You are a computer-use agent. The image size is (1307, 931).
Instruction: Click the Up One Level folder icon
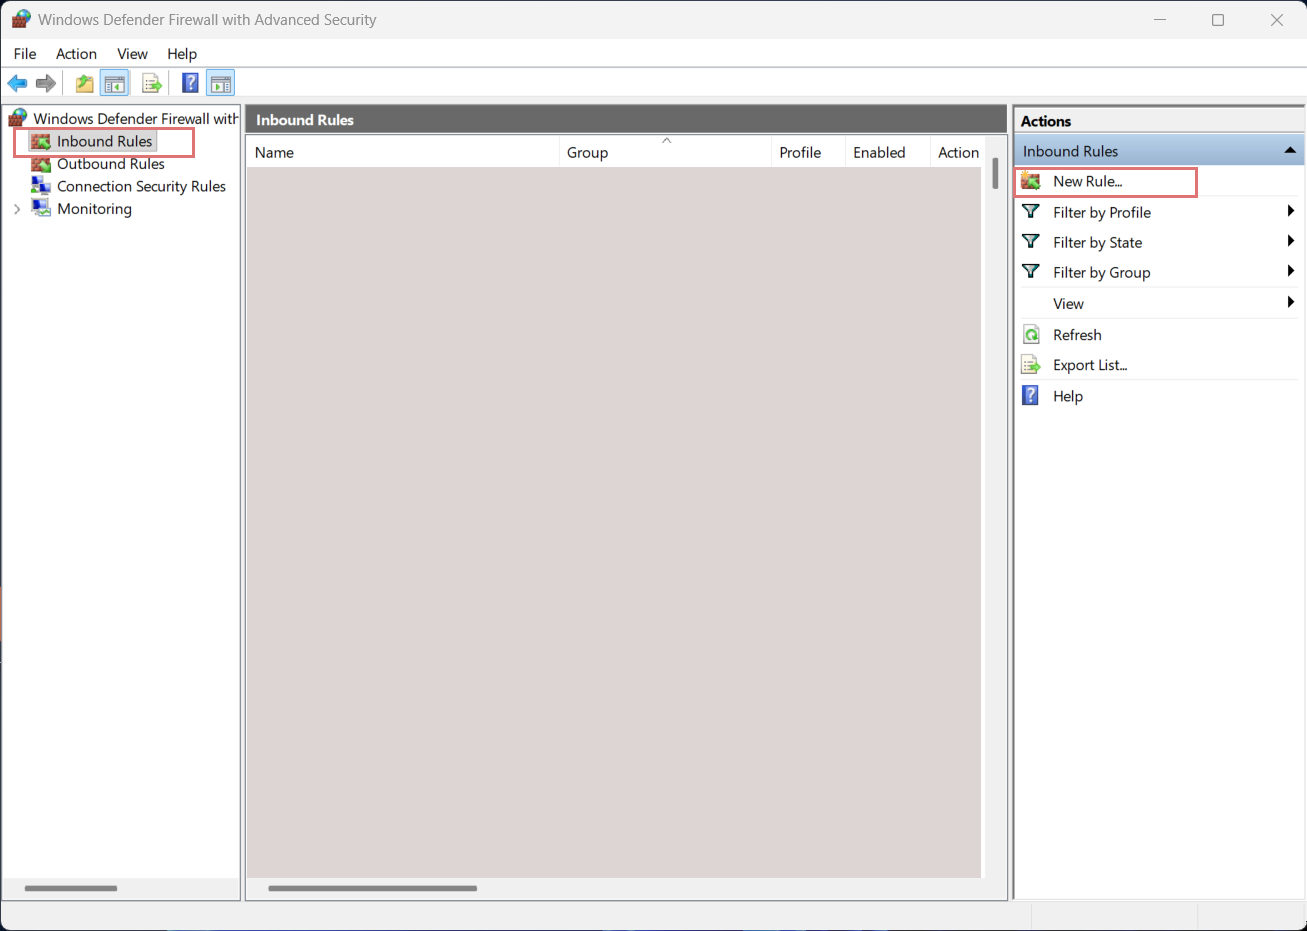tap(85, 83)
